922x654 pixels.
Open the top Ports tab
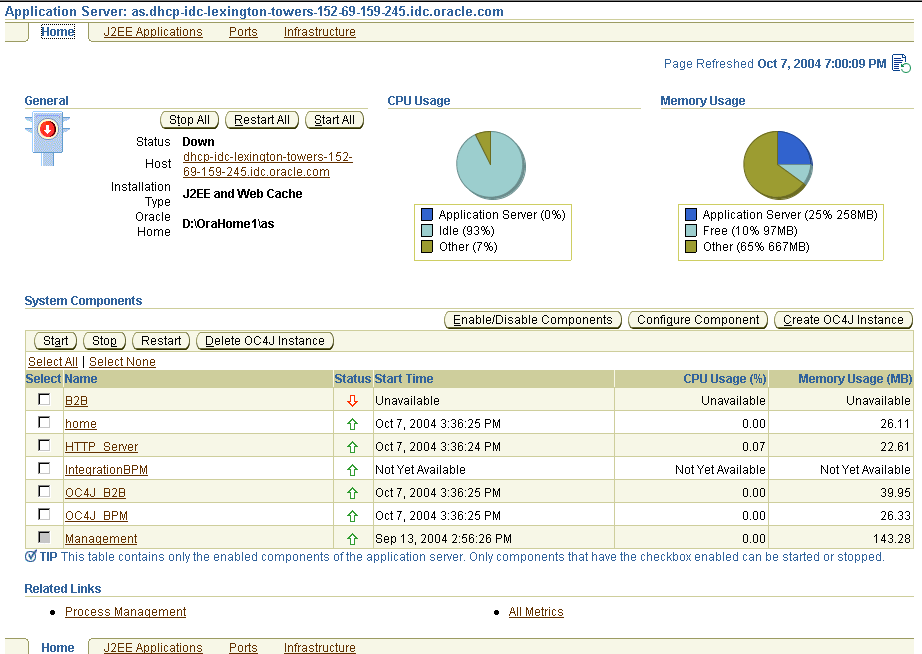point(243,32)
